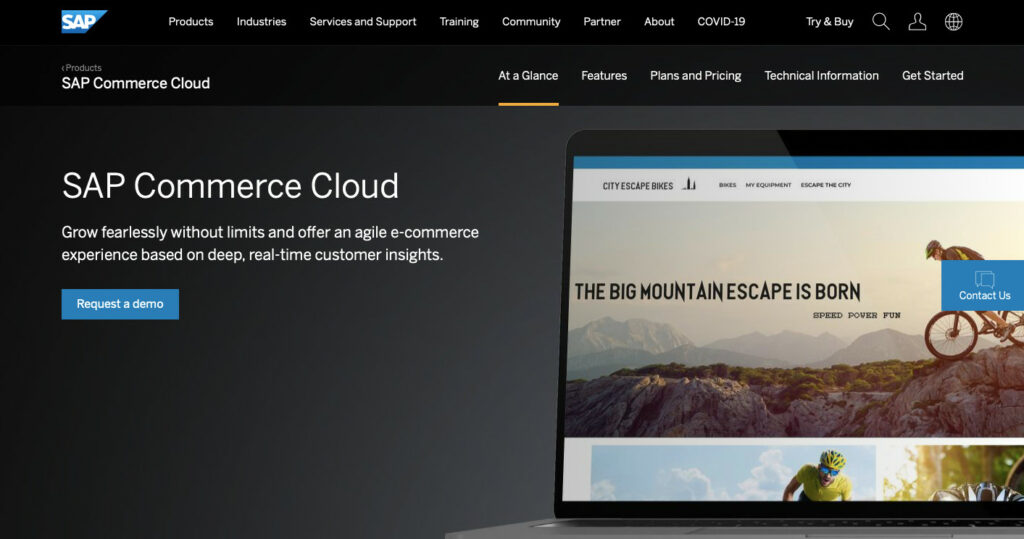Open the globe country selector icon
The height and width of the screenshot is (539, 1024).
[953, 22]
